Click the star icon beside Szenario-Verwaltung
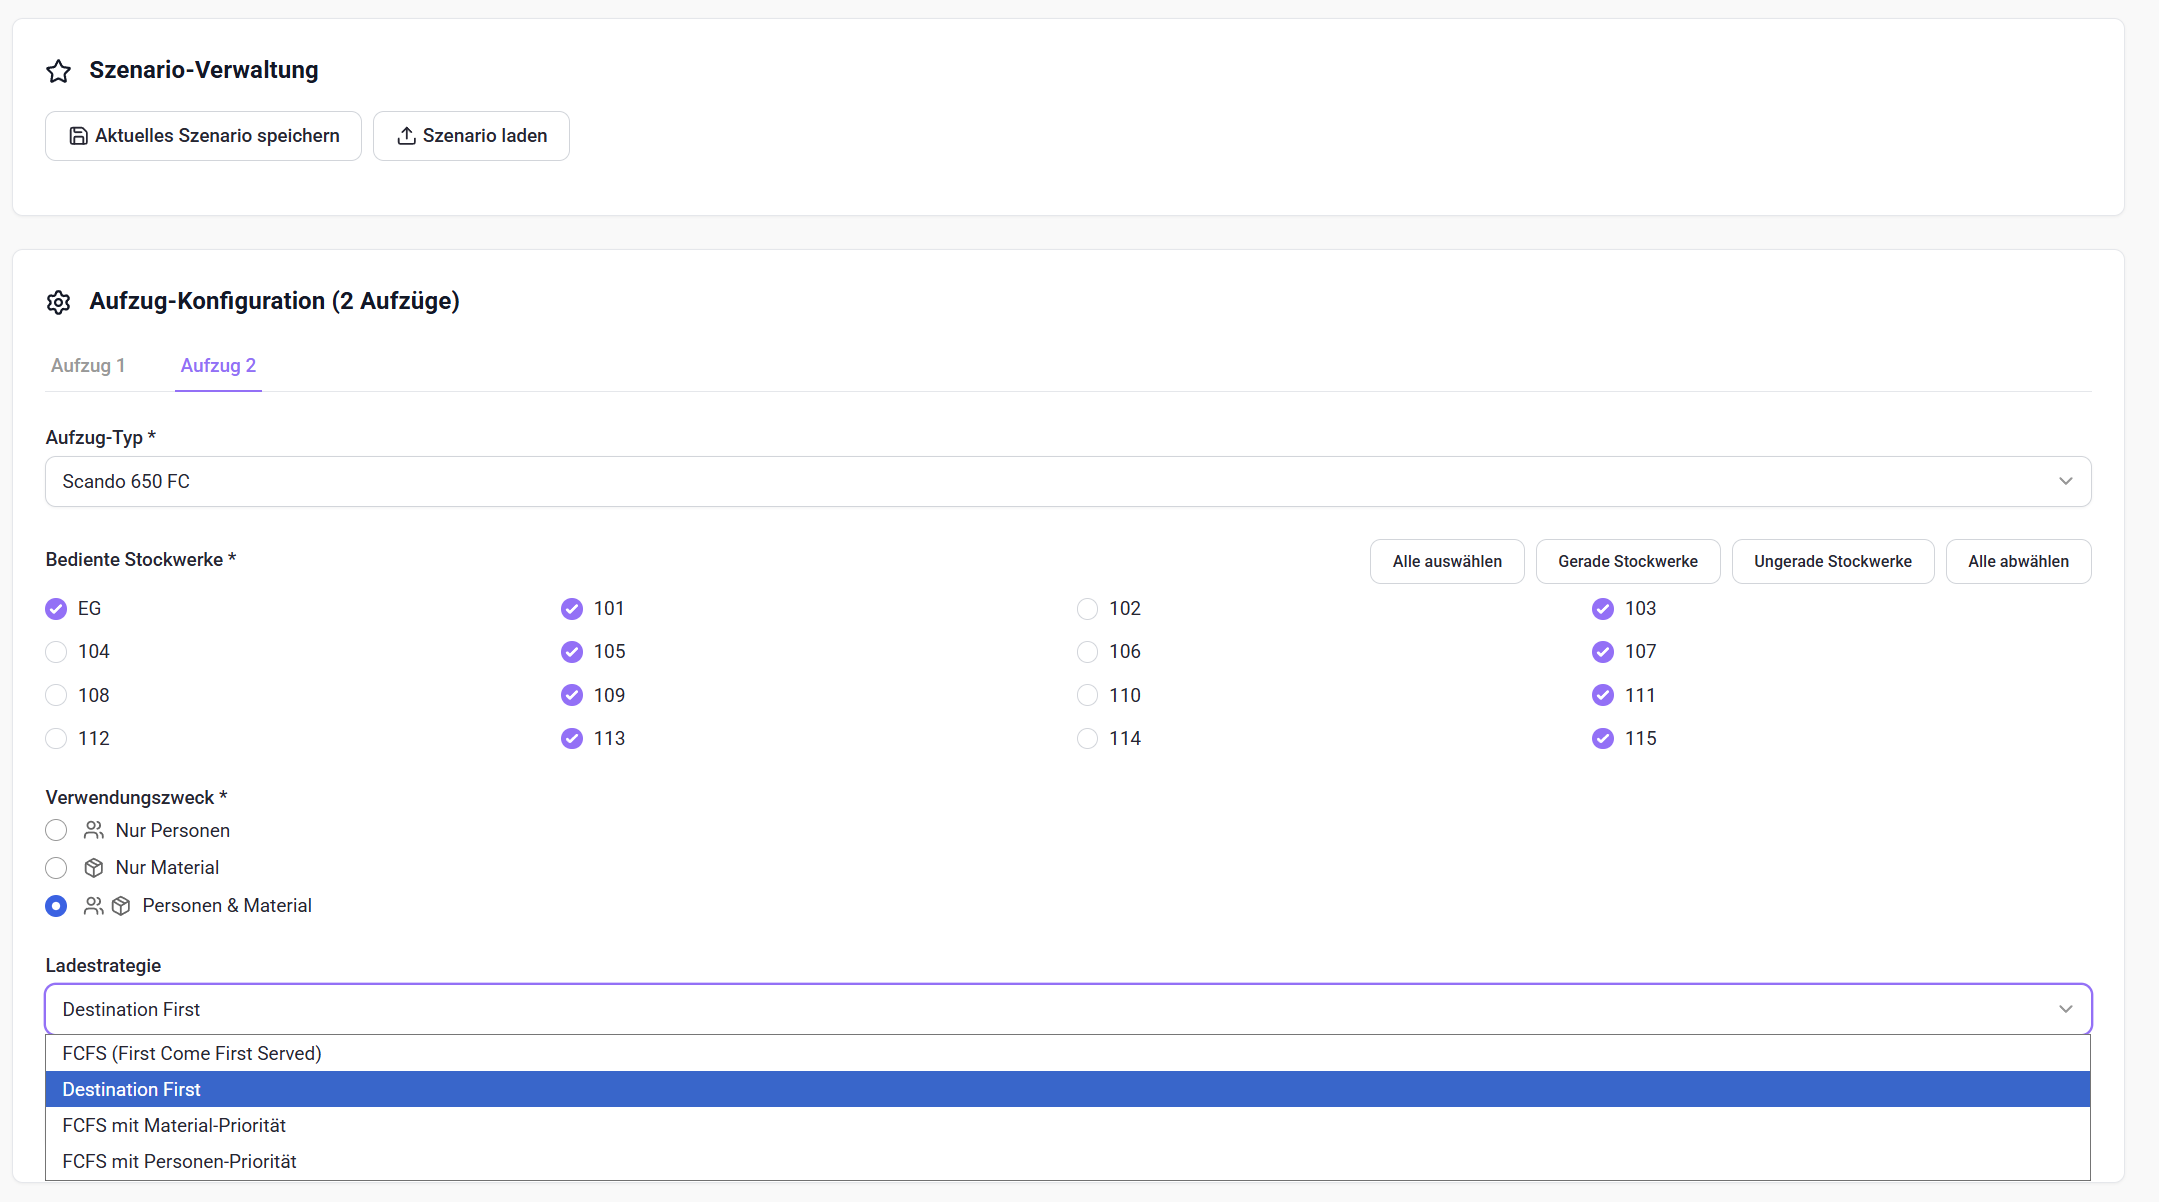 point(59,71)
